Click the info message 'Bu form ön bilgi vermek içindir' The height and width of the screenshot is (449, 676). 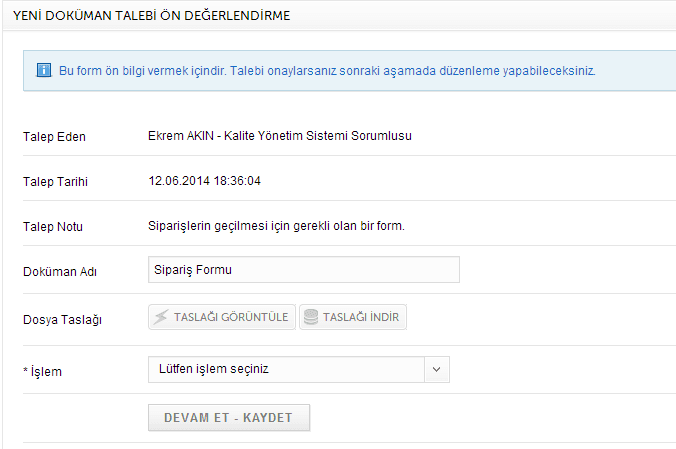pos(142,71)
